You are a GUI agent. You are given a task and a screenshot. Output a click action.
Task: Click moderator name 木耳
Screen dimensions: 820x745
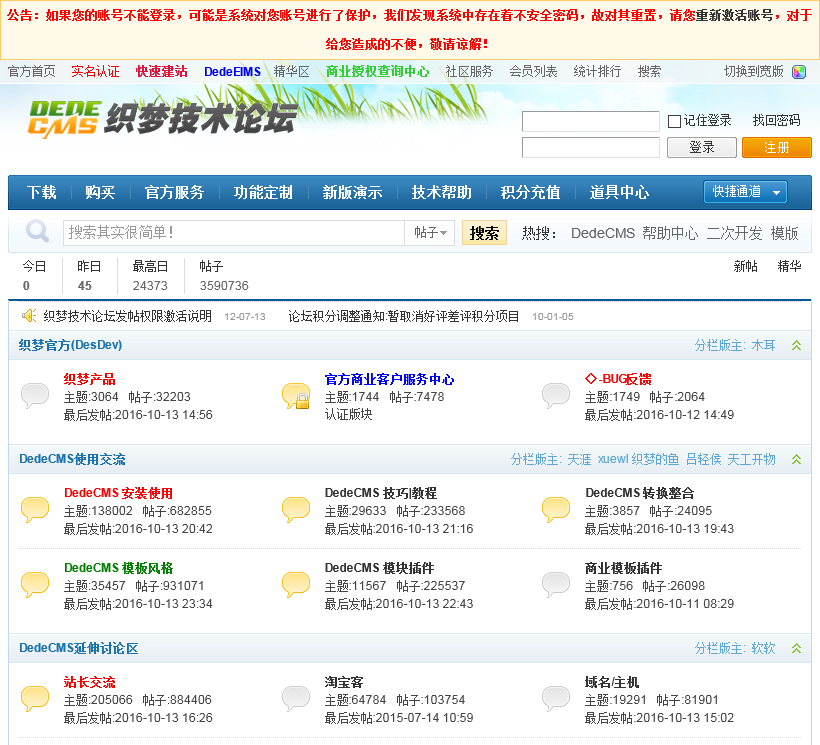763,346
